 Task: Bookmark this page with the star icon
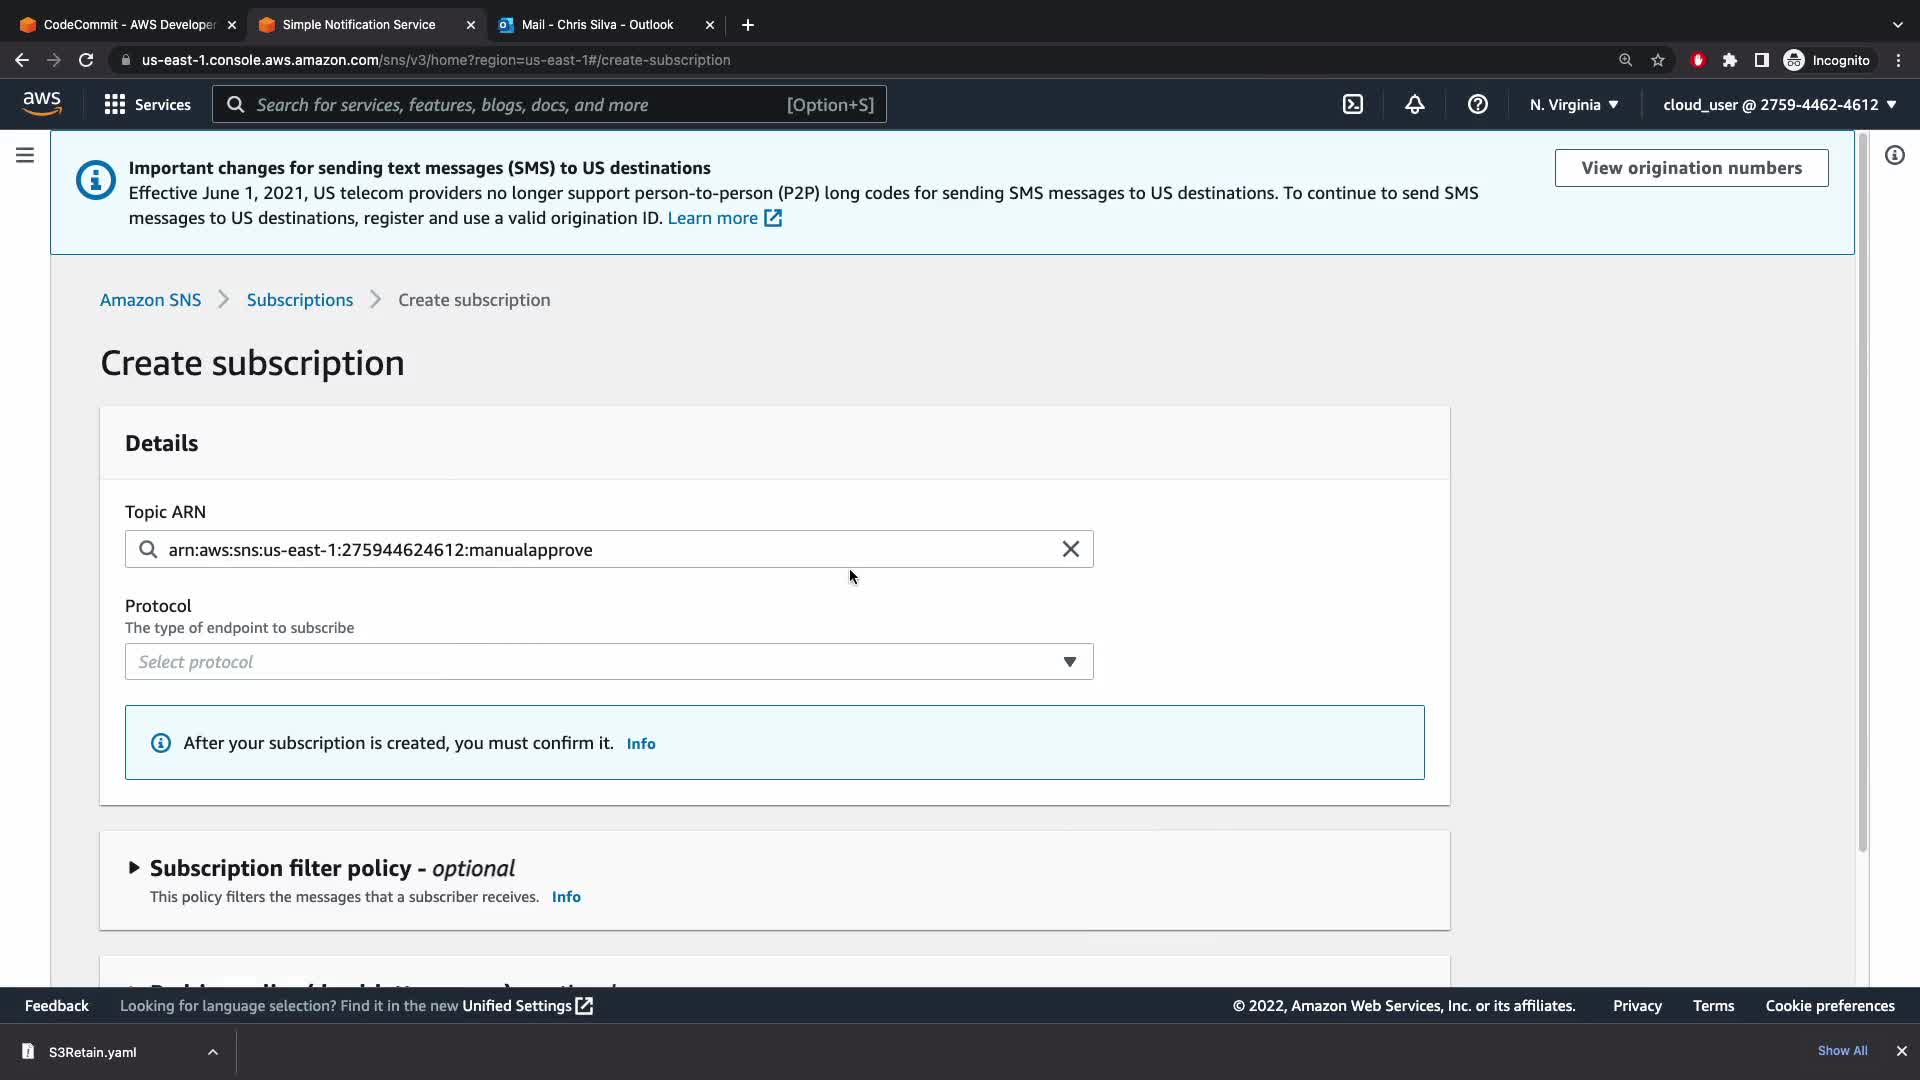click(x=1658, y=60)
